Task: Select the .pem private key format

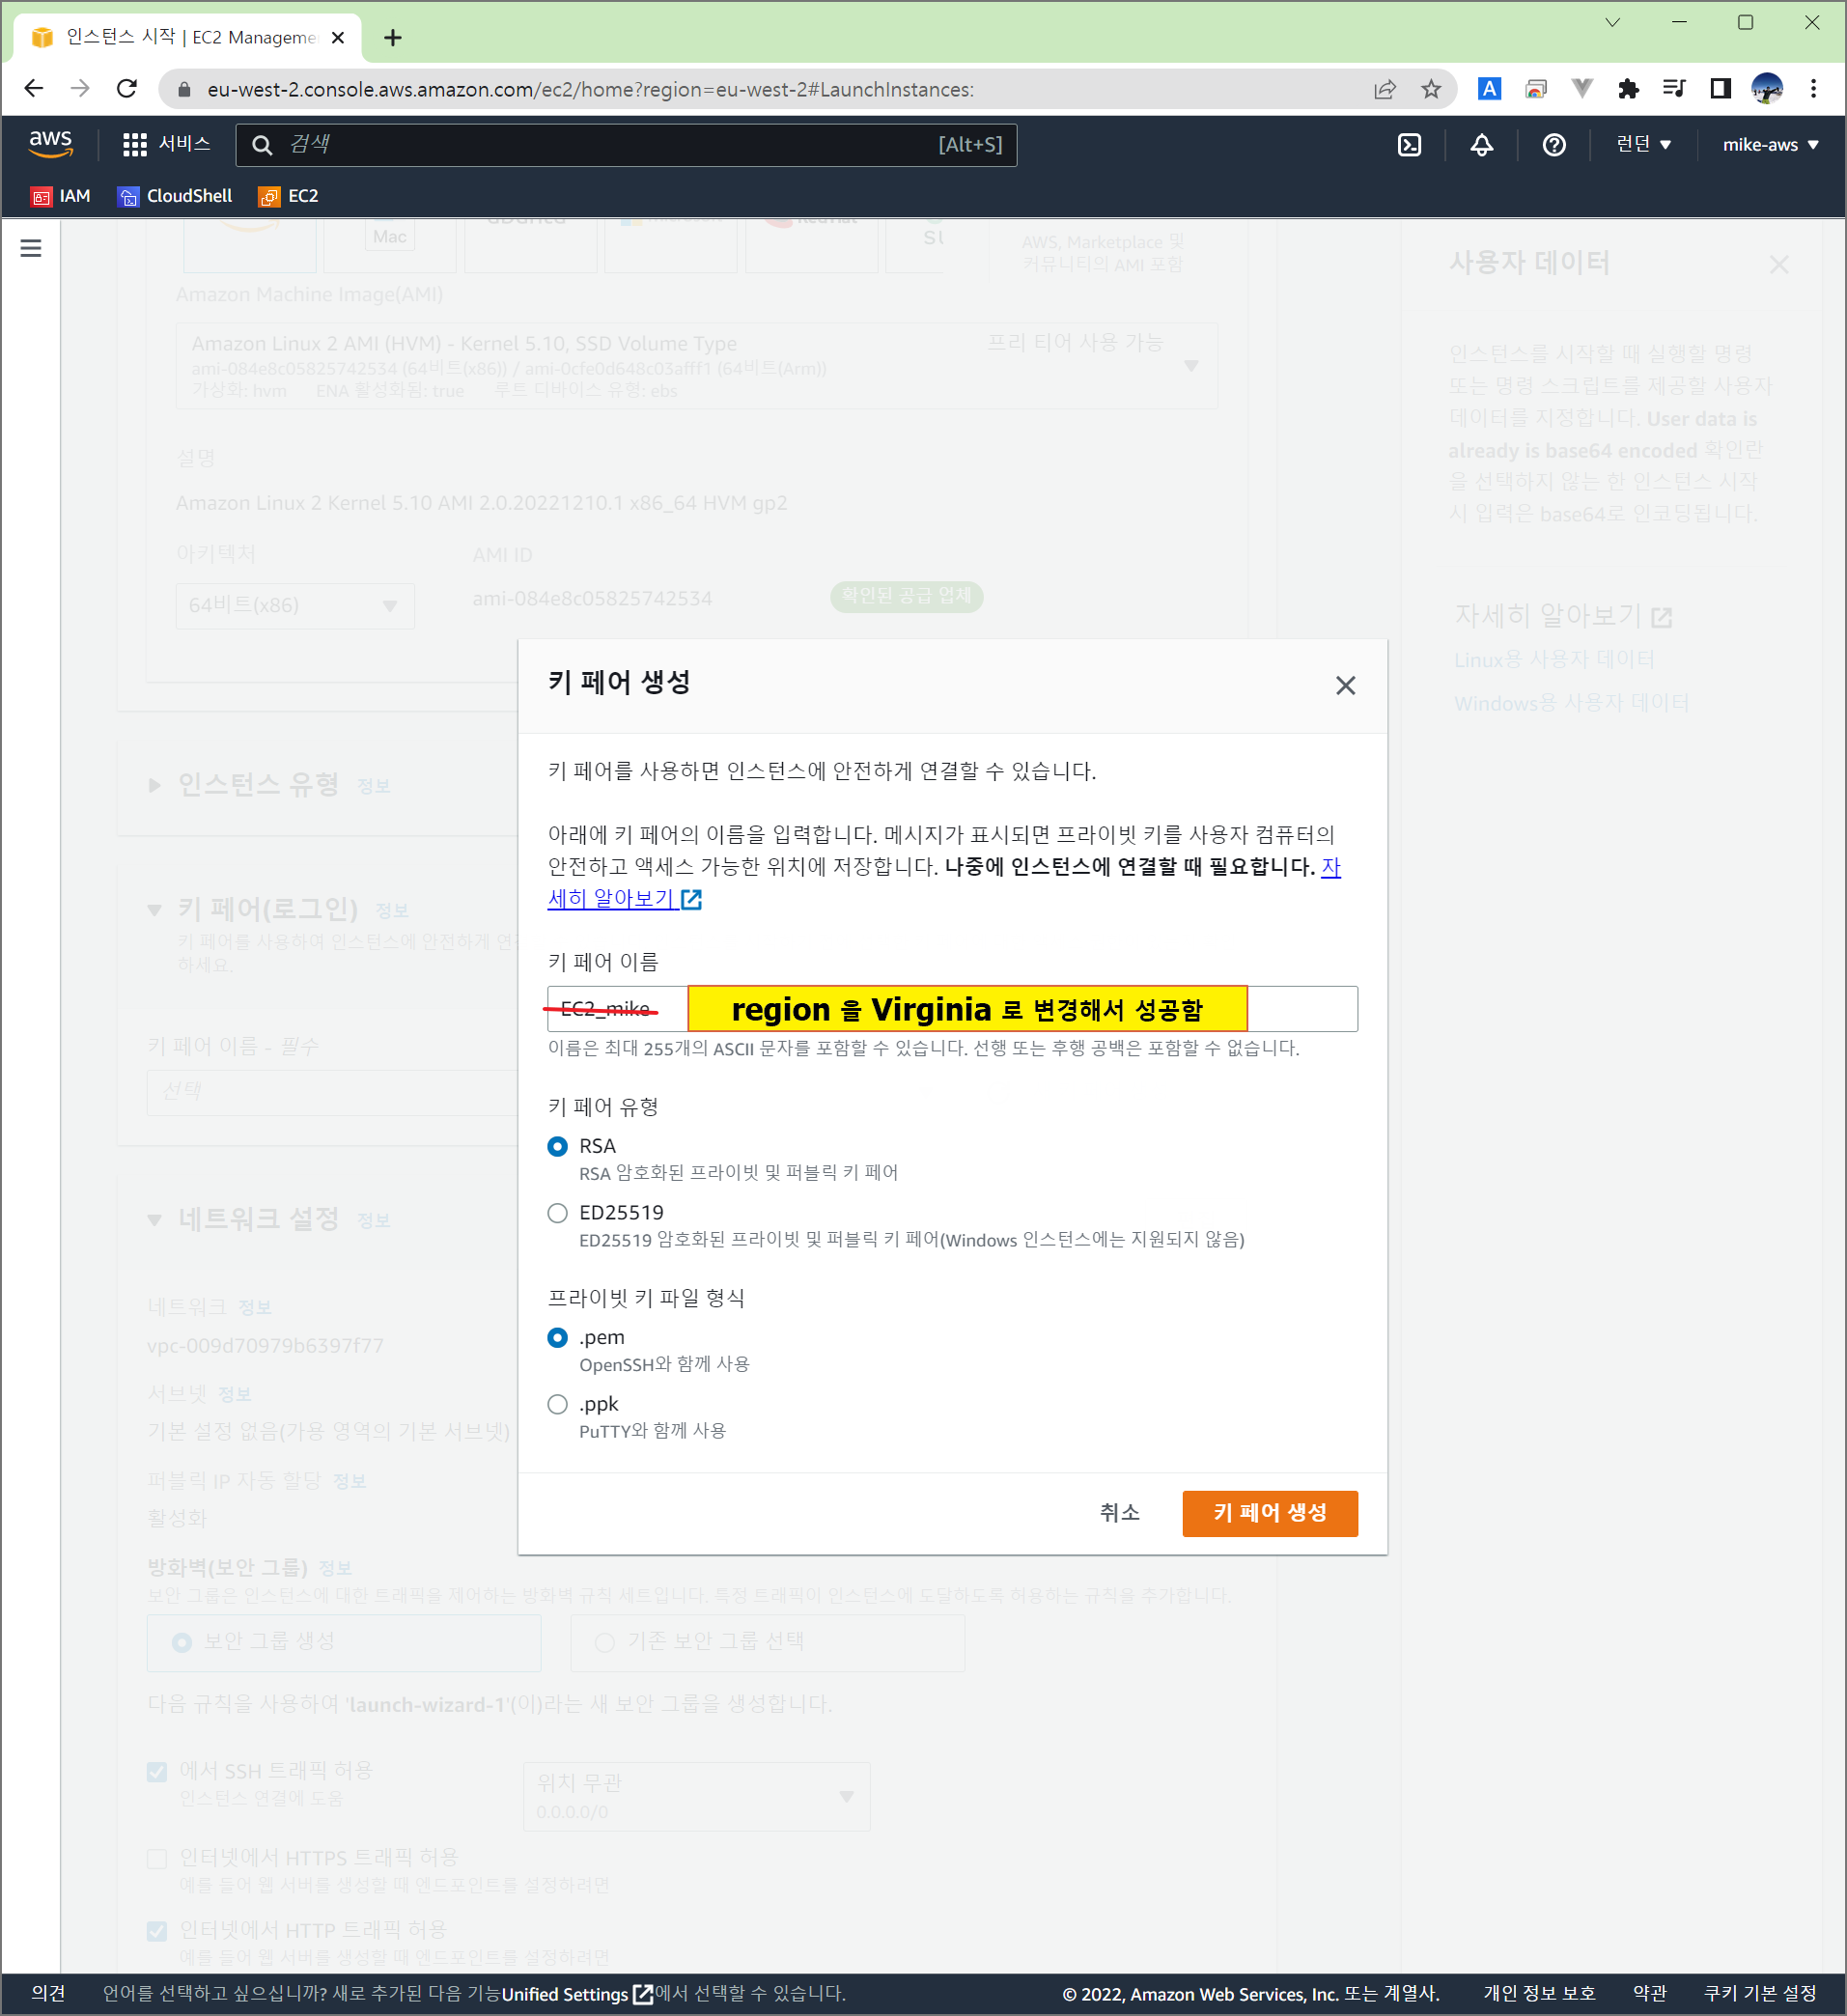Action: pos(557,1338)
